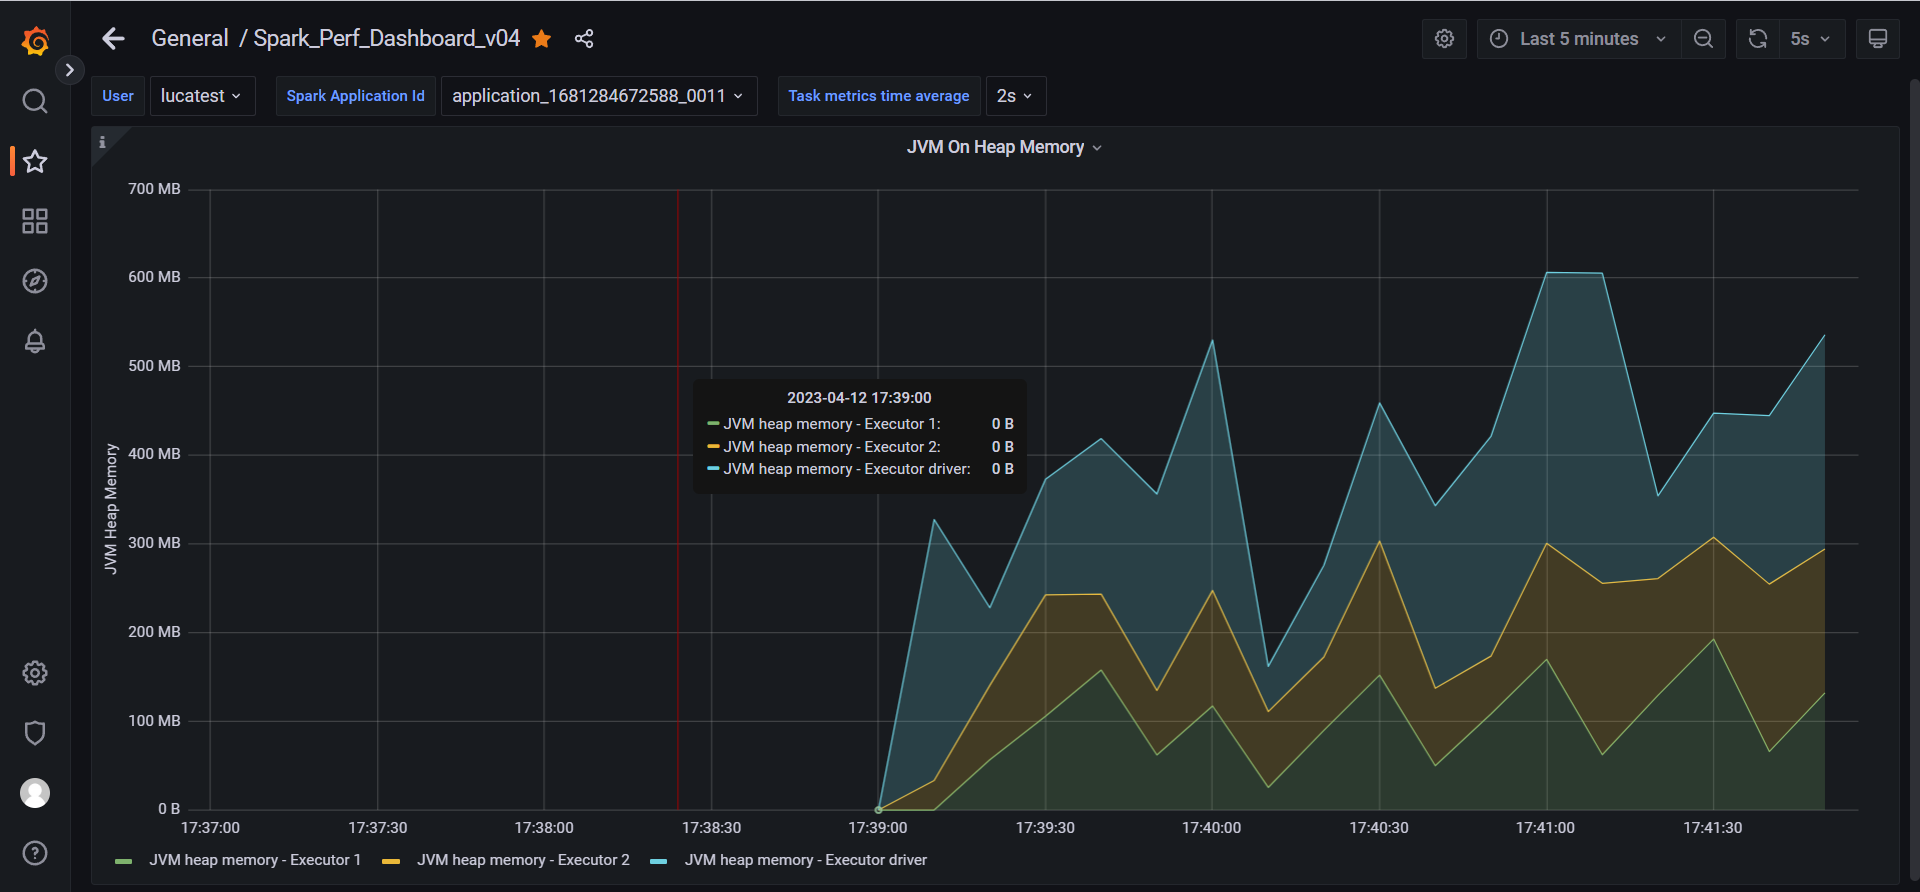
Task: Toggle Executor 2 series in legend
Action: (523, 860)
